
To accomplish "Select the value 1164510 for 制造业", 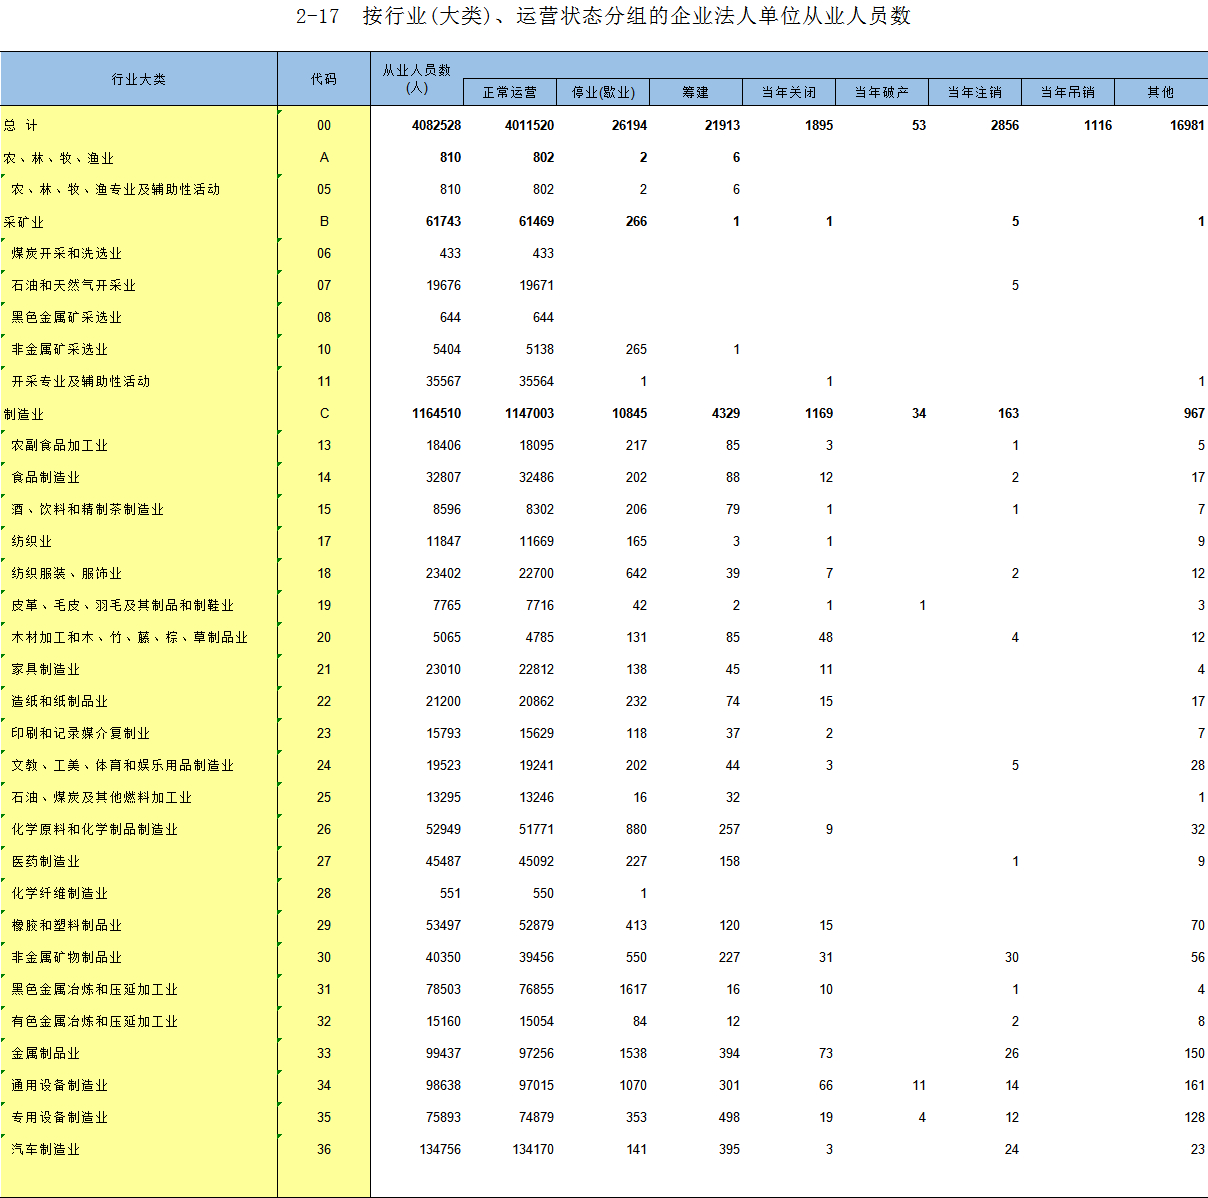I will tap(436, 413).
